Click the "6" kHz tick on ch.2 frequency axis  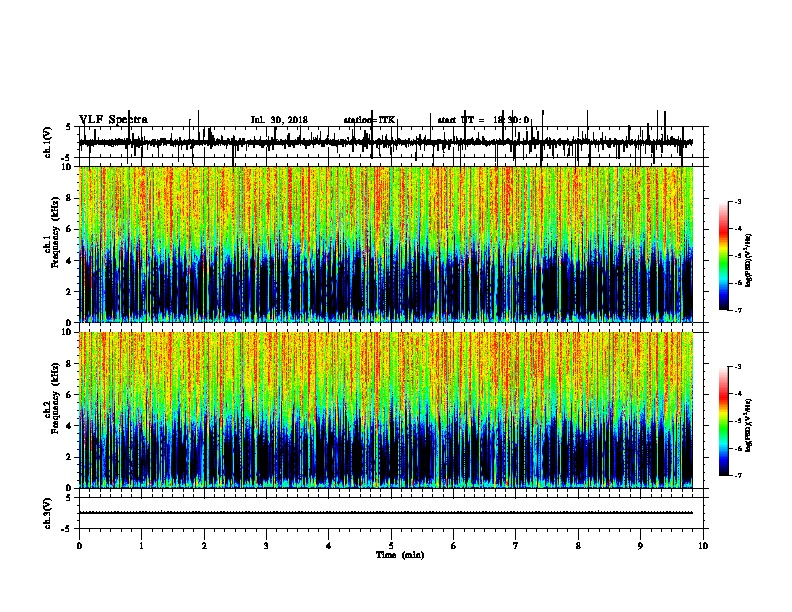70,395
